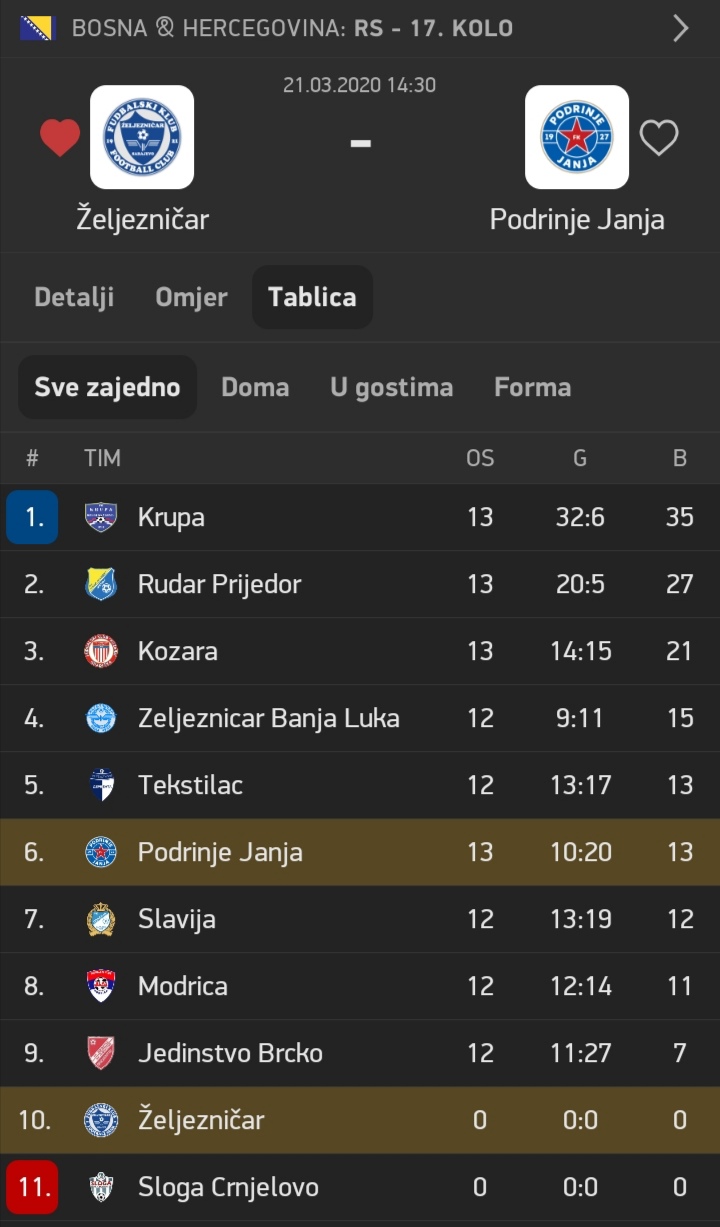
Task: Tap the Tekstilac team badge
Action: pyautogui.click(x=101, y=785)
